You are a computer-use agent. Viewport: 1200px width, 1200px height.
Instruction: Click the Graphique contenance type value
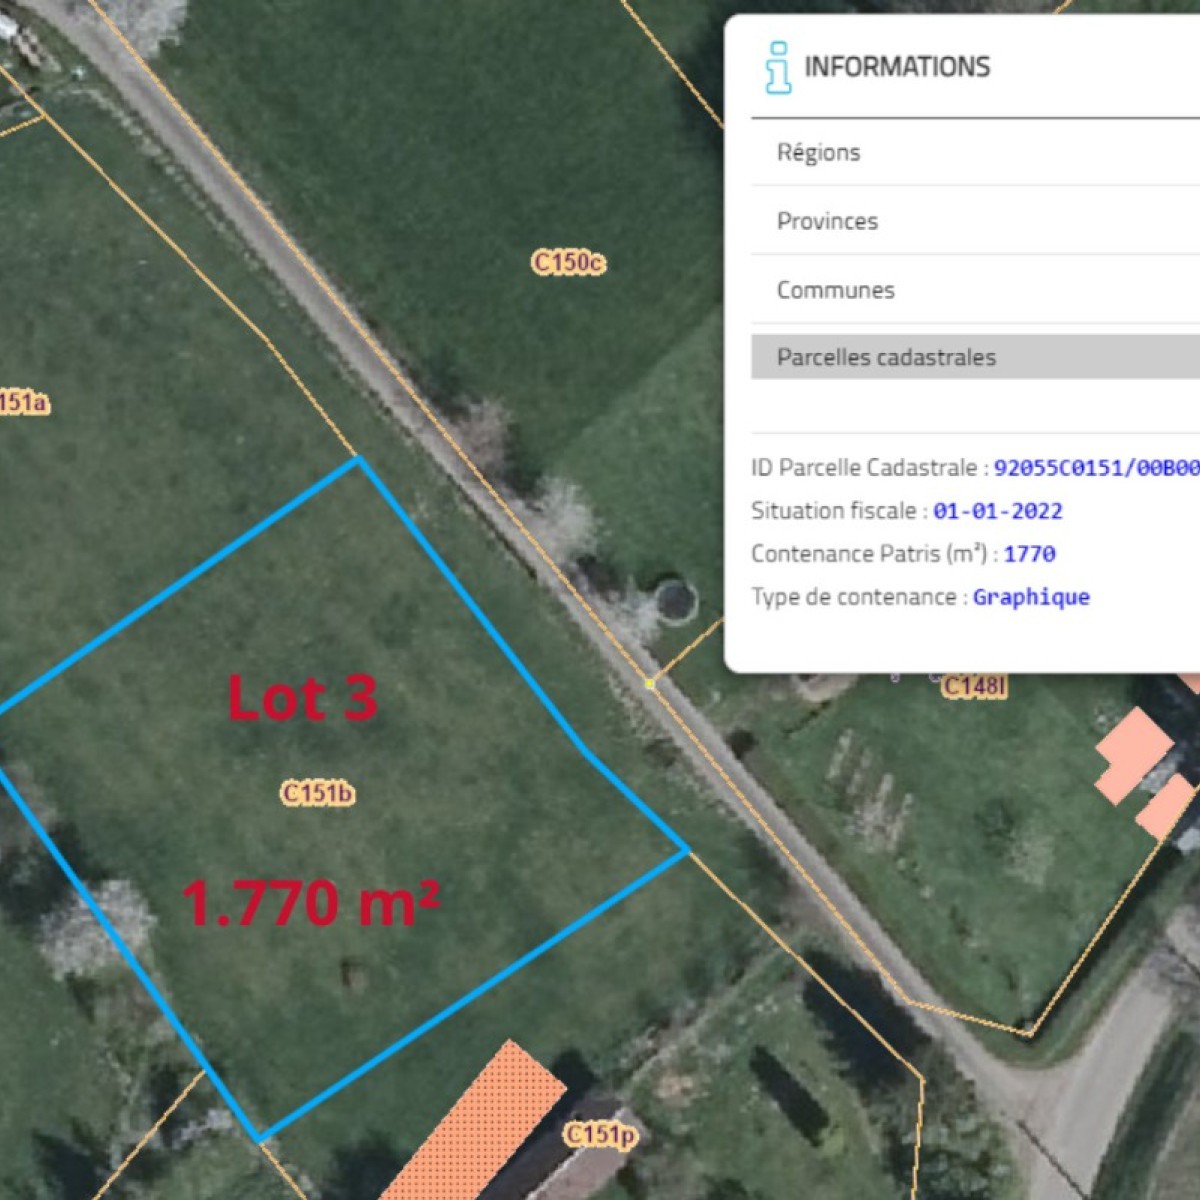click(1031, 597)
